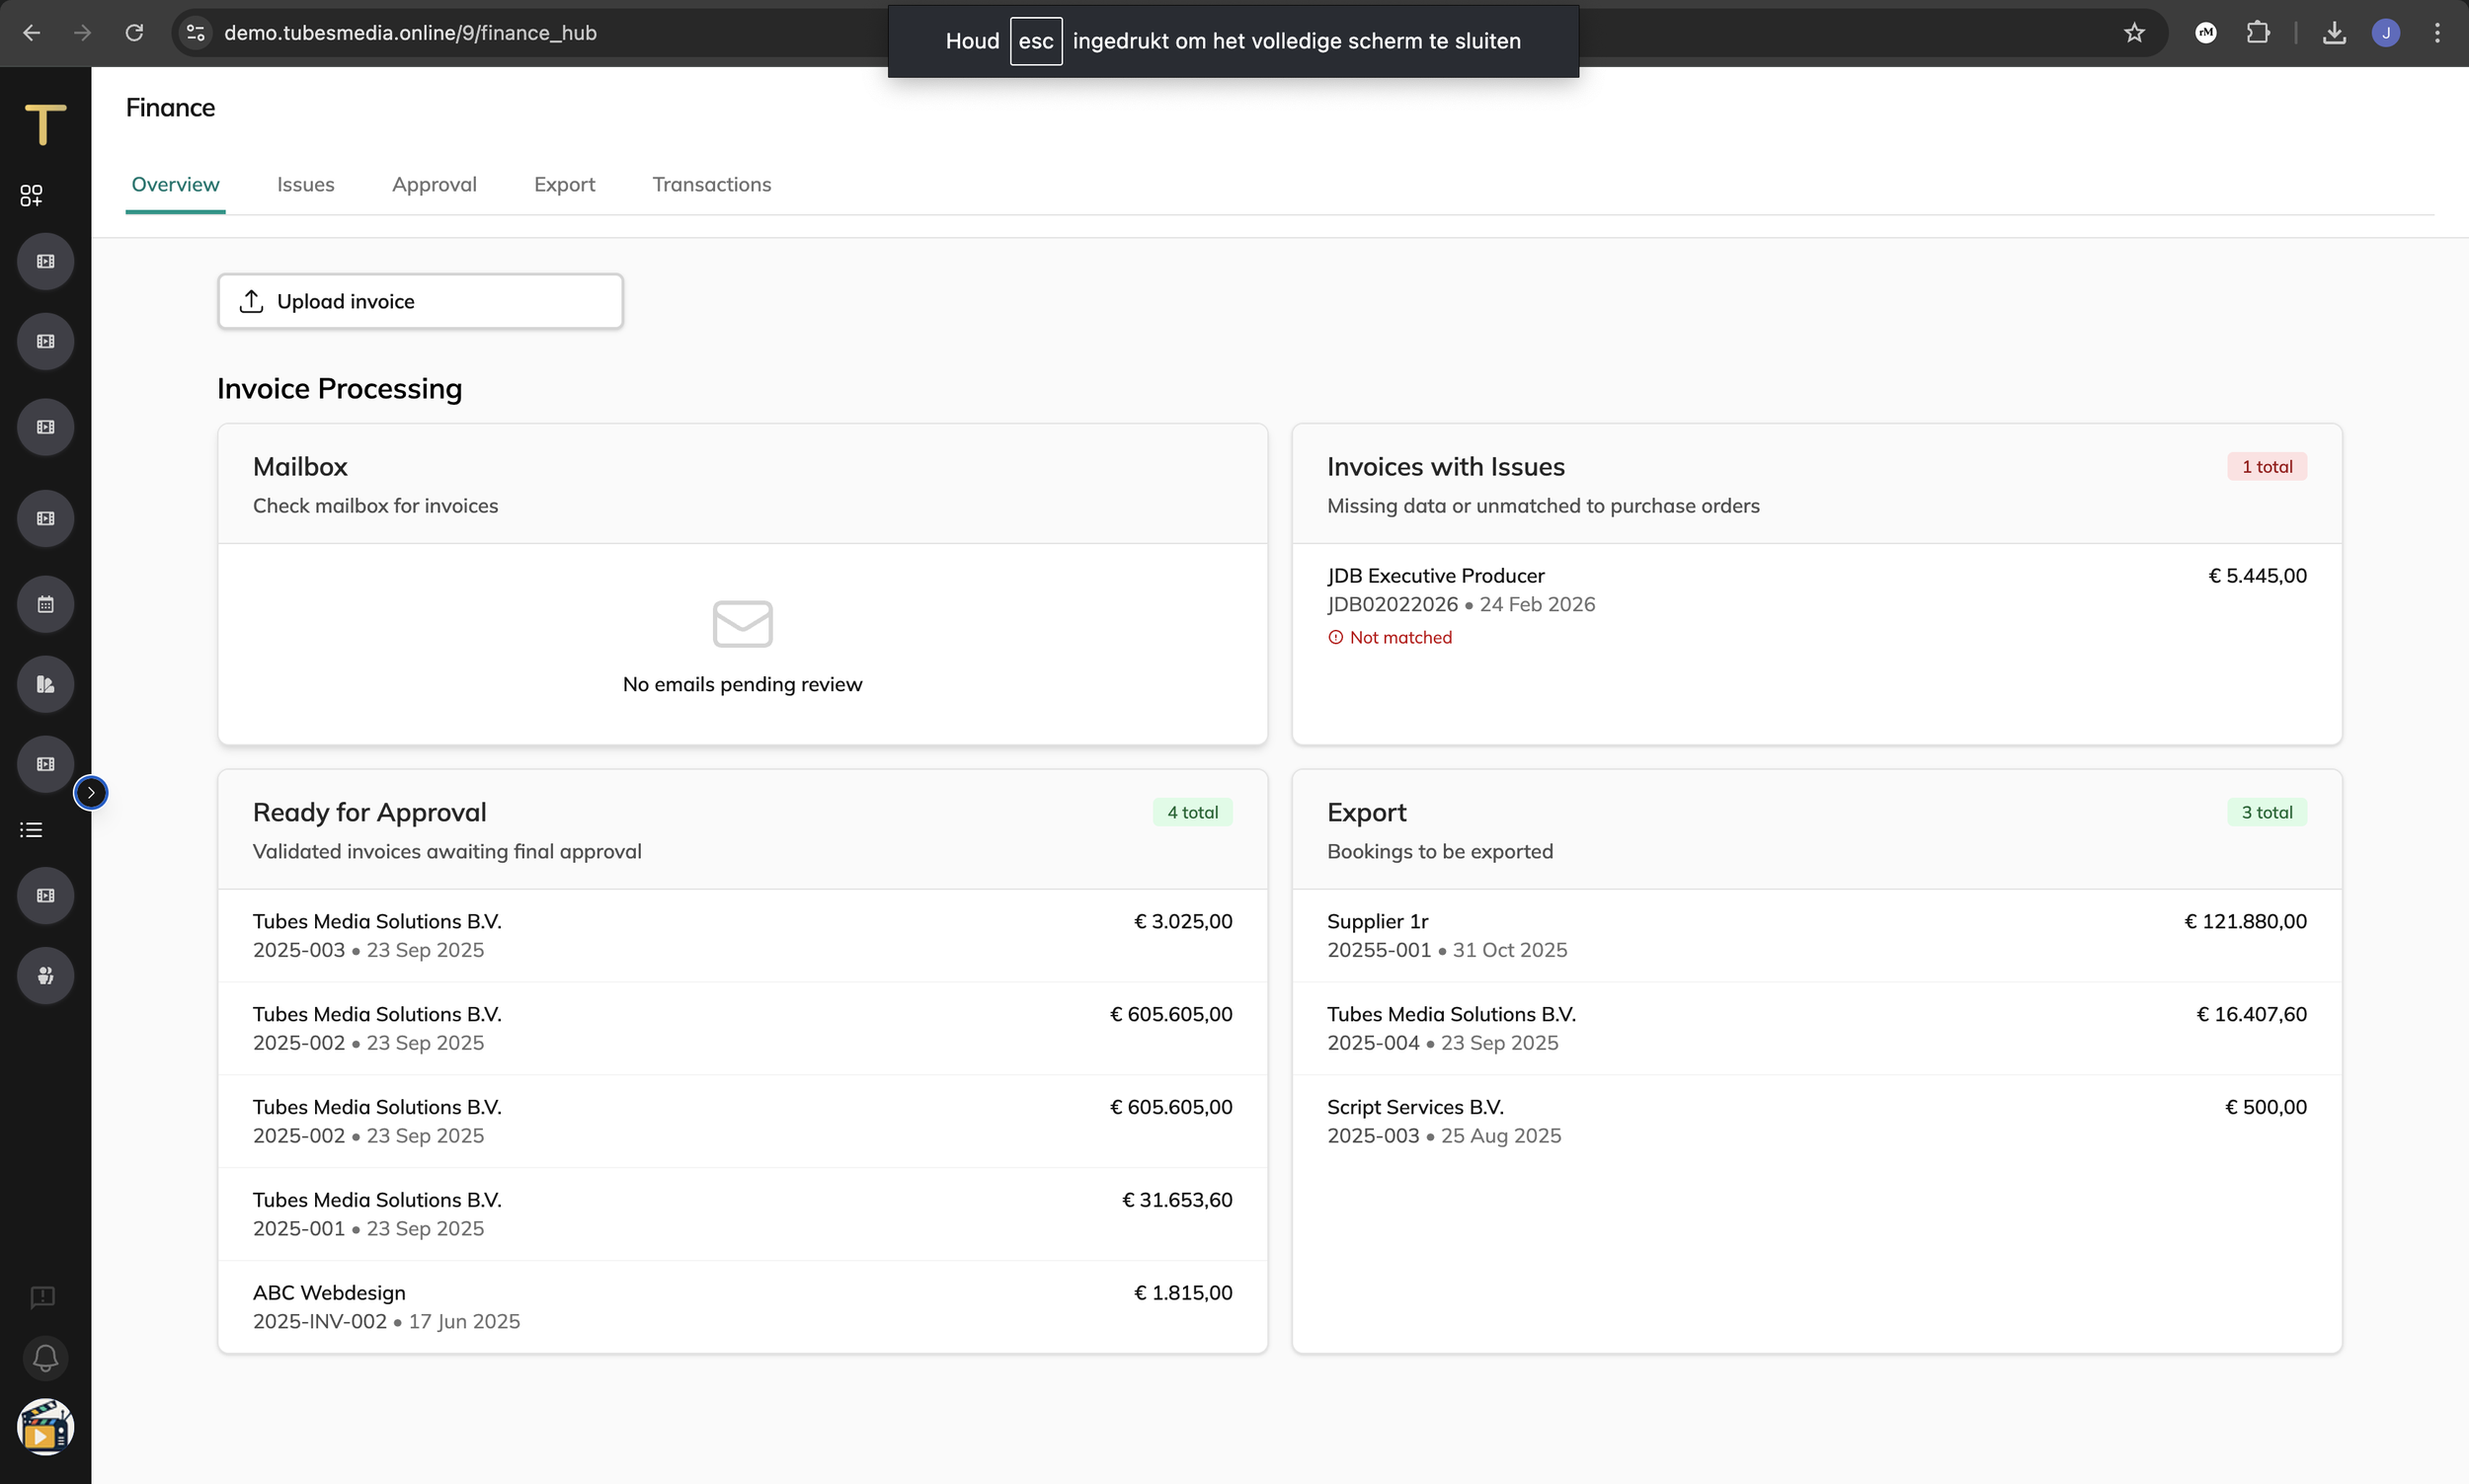Open the calendar icon in sidebar

[x=45, y=604]
